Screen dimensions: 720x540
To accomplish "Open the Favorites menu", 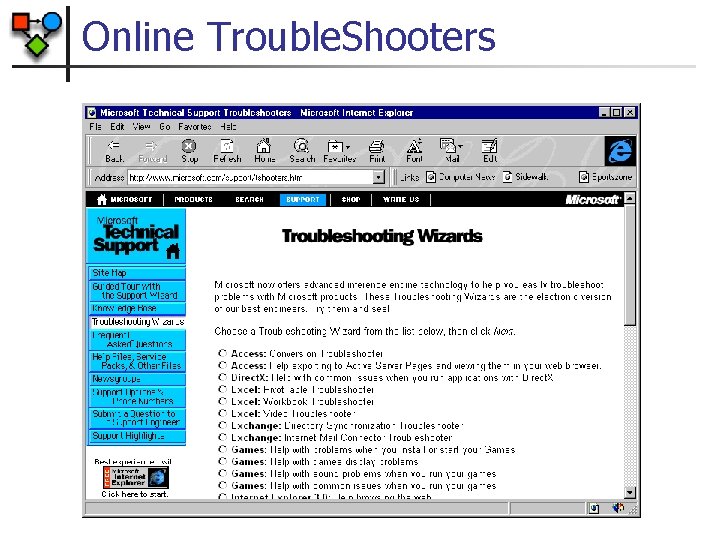I will click(195, 127).
